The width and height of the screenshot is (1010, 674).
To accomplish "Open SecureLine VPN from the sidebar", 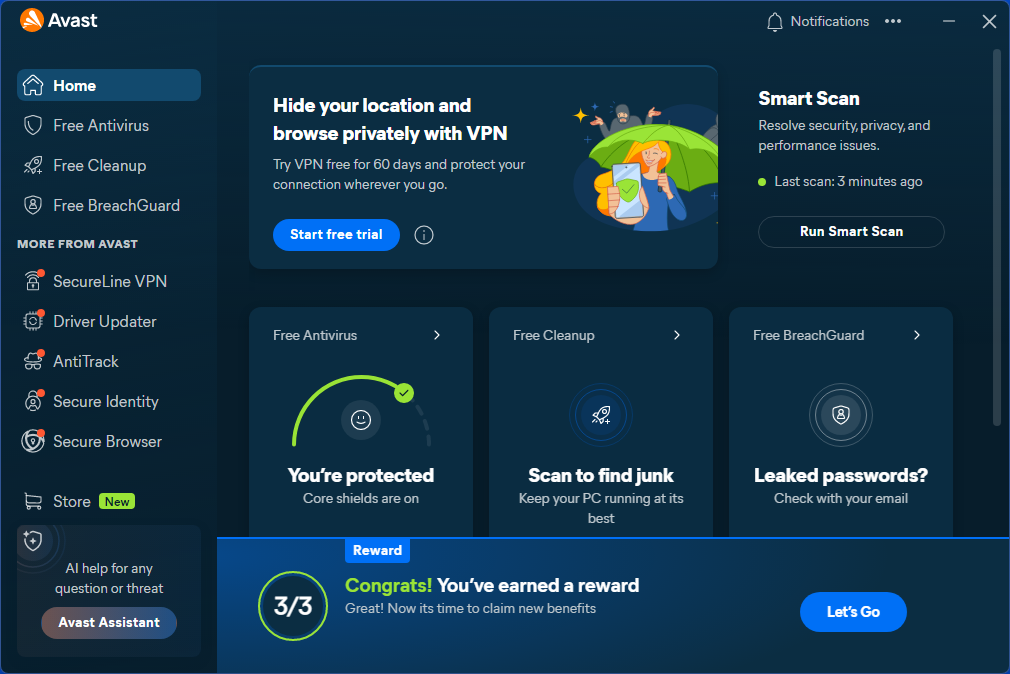I will click(x=109, y=281).
